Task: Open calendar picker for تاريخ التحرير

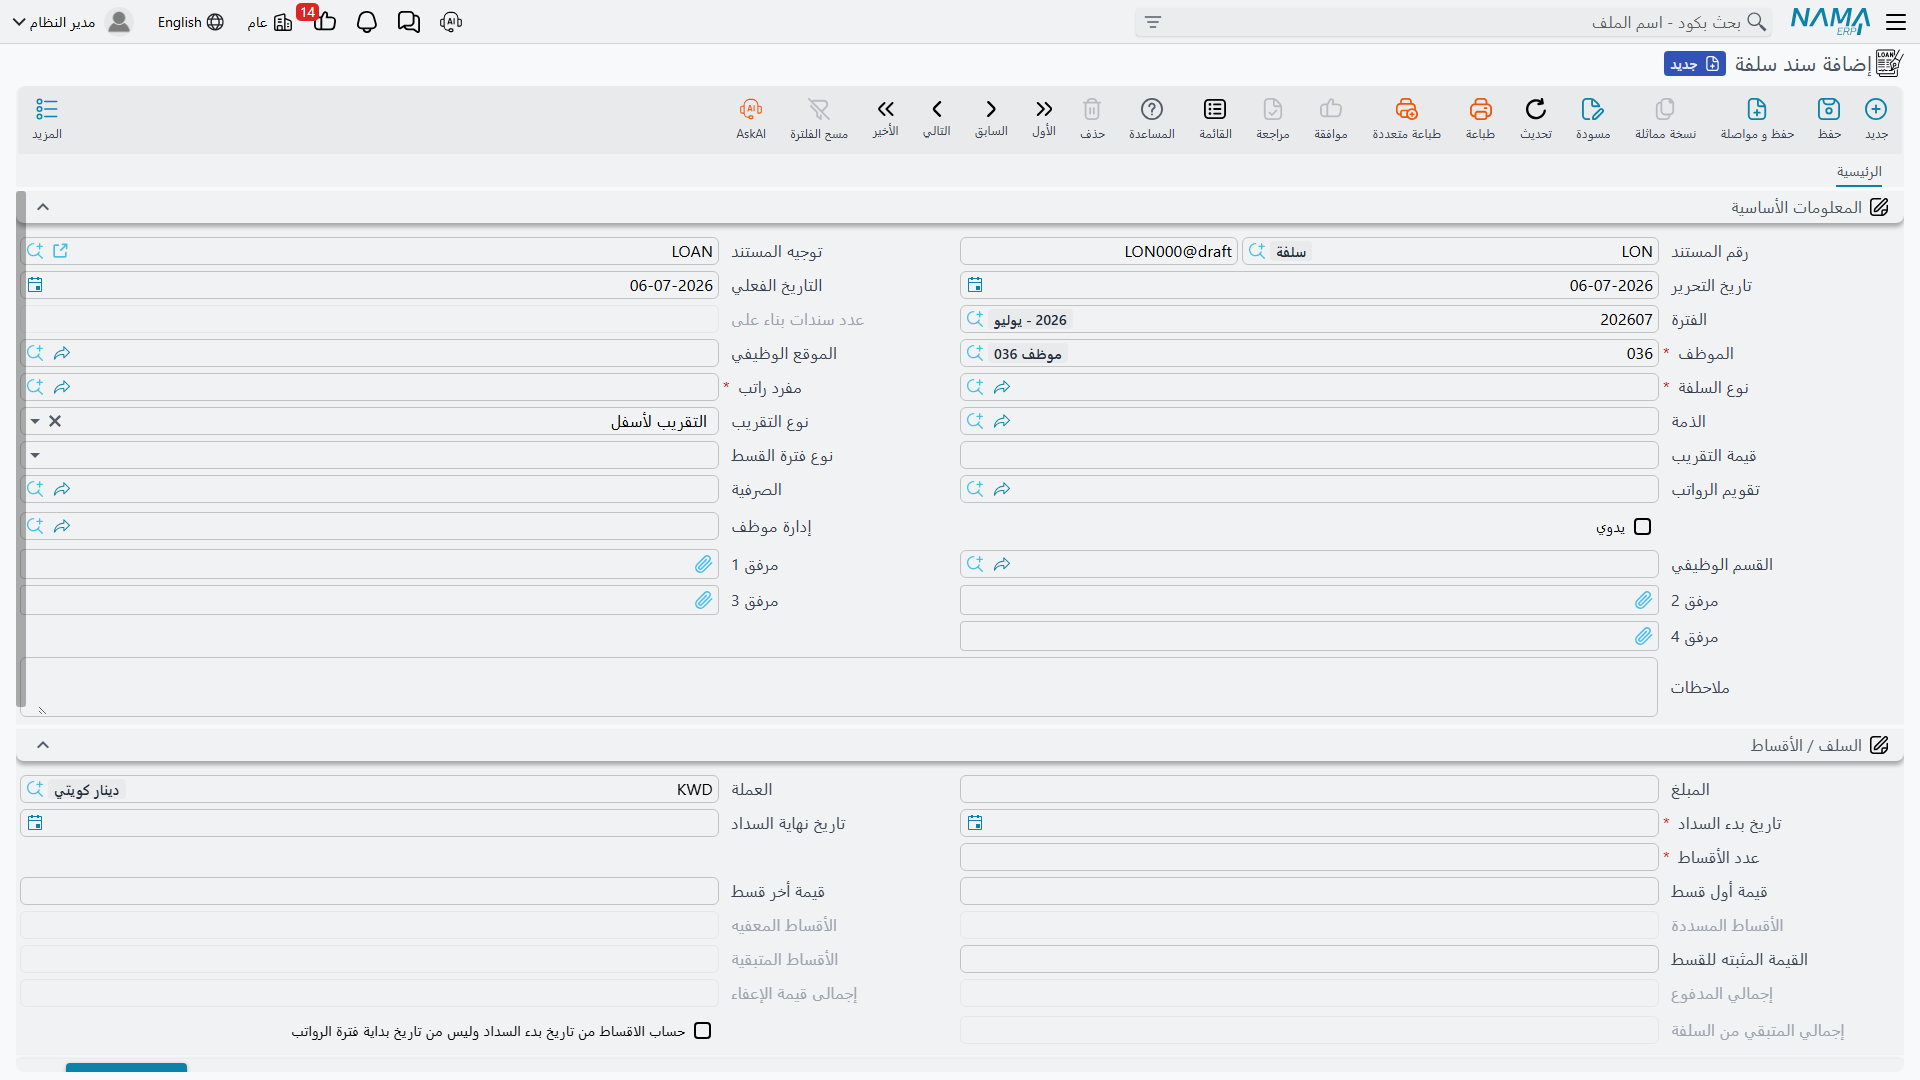Action: pyautogui.click(x=975, y=286)
